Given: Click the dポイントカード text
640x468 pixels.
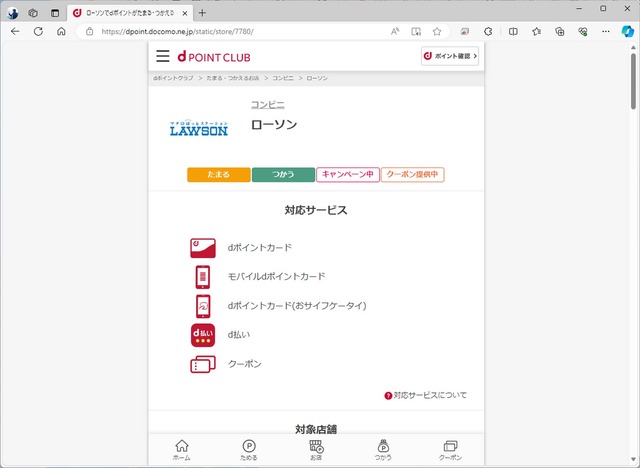Looking at the screenshot, I should point(260,248).
